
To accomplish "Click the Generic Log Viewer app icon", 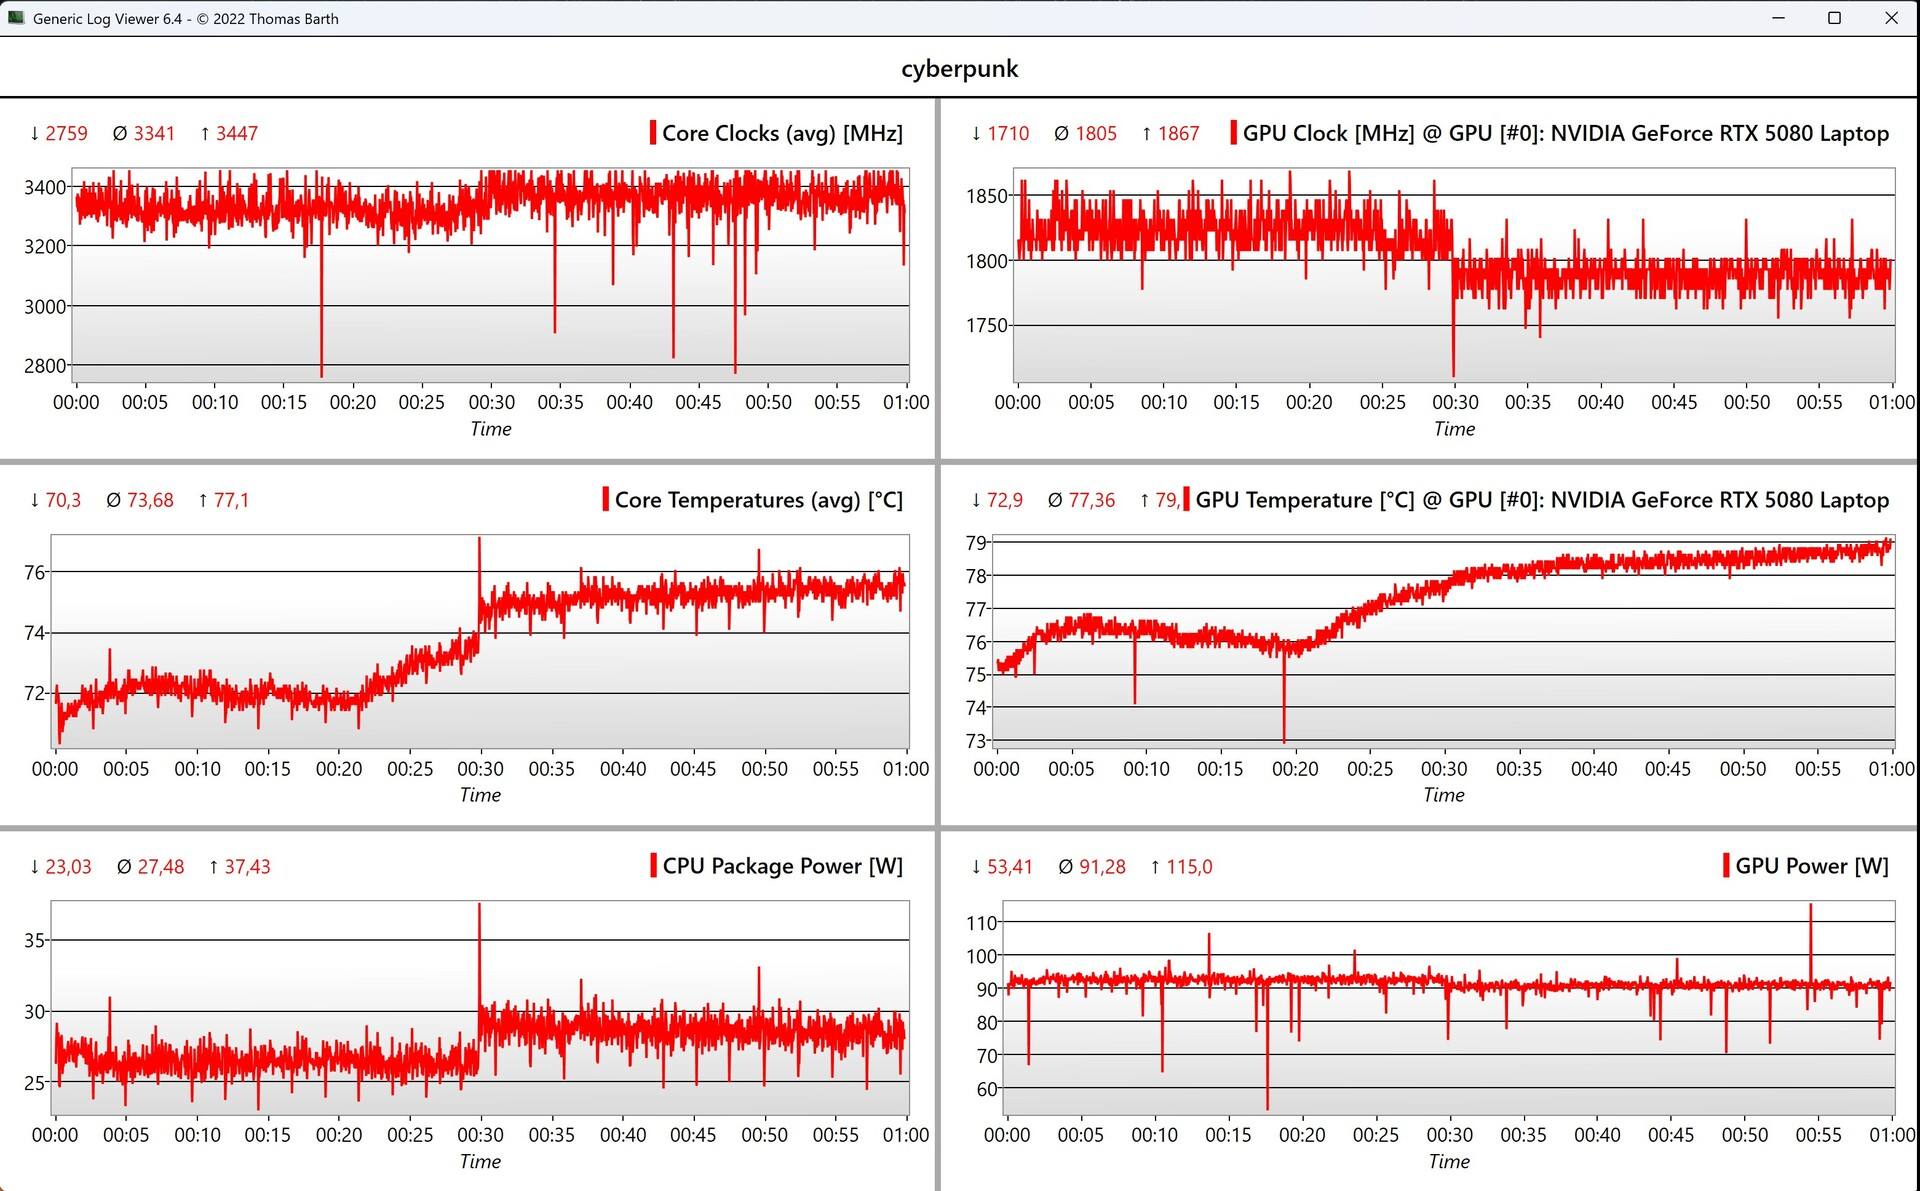I will [15, 18].
